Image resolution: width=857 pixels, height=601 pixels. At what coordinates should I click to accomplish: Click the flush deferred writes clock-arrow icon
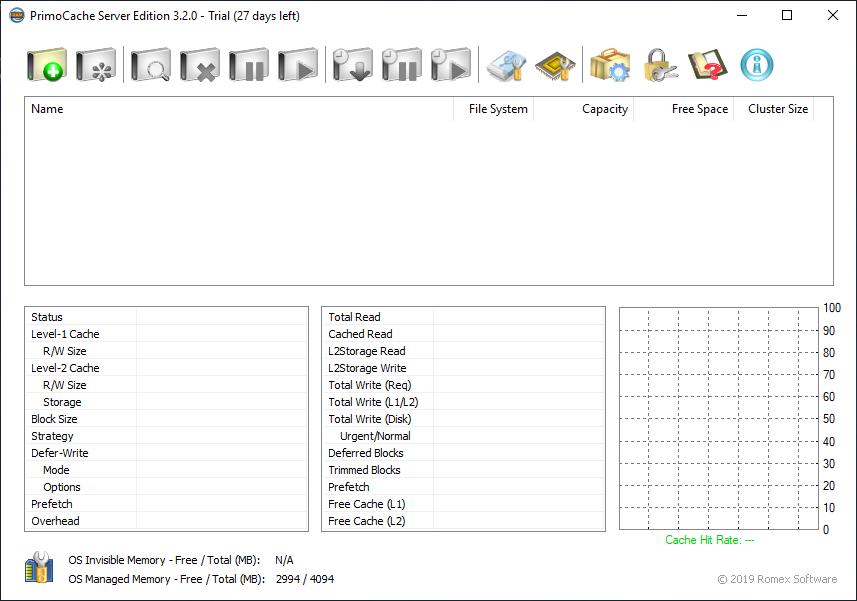(x=352, y=66)
